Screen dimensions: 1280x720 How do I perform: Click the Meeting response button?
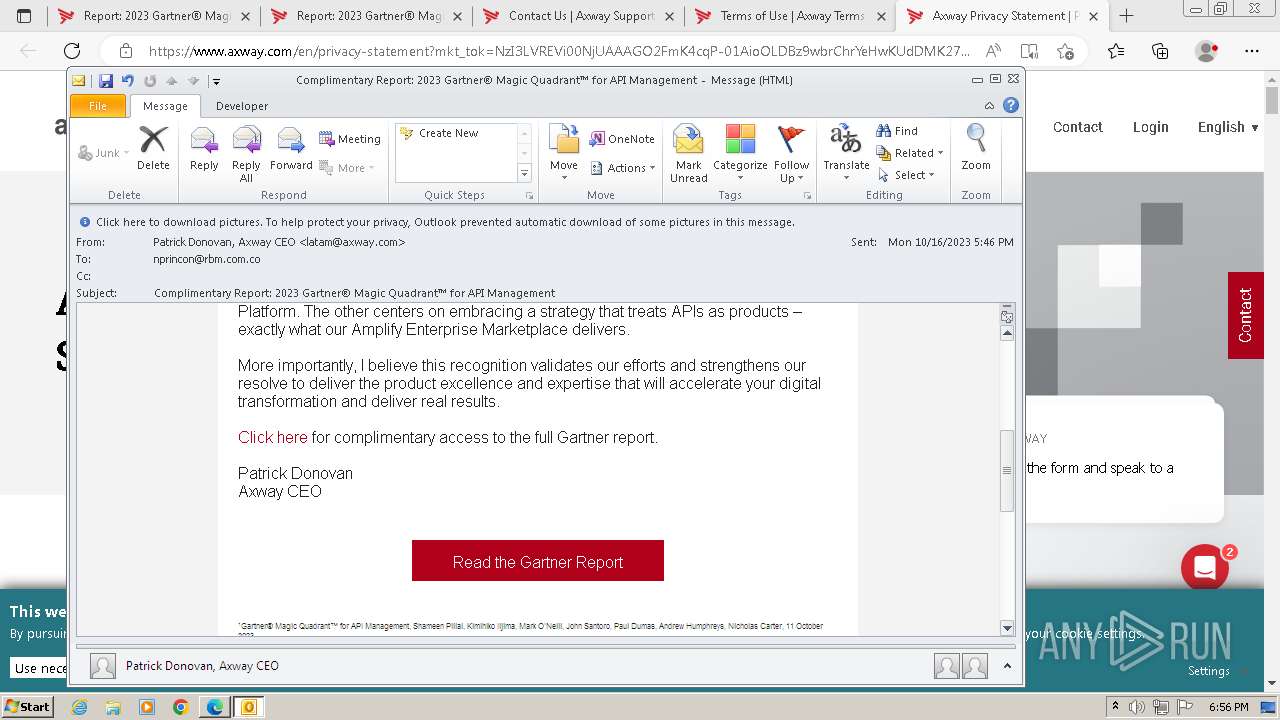coord(350,139)
